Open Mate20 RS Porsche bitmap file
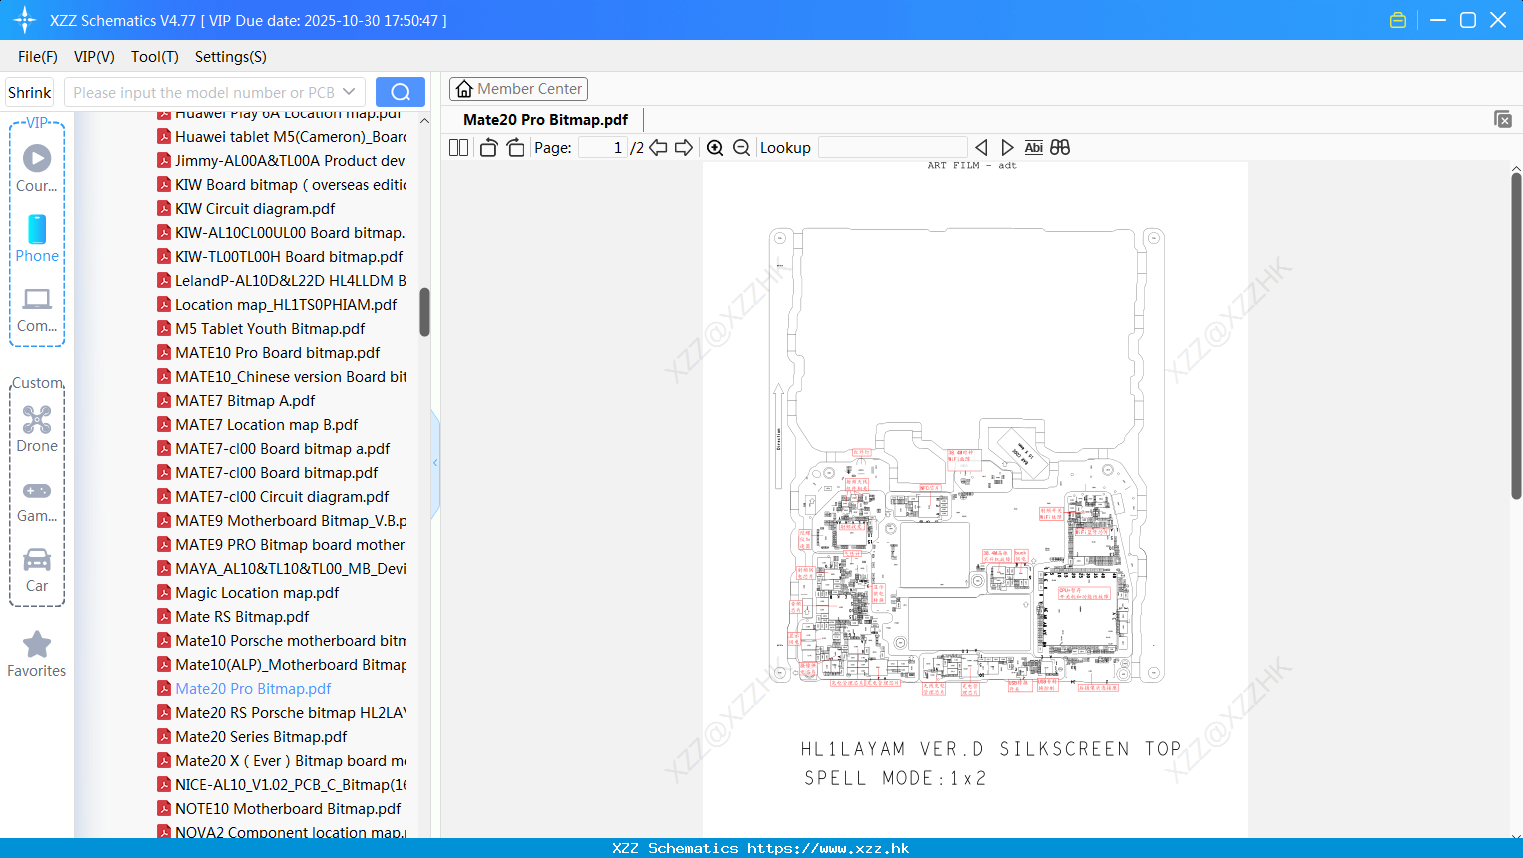This screenshot has height=858, width=1523. click(x=282, y=713)
